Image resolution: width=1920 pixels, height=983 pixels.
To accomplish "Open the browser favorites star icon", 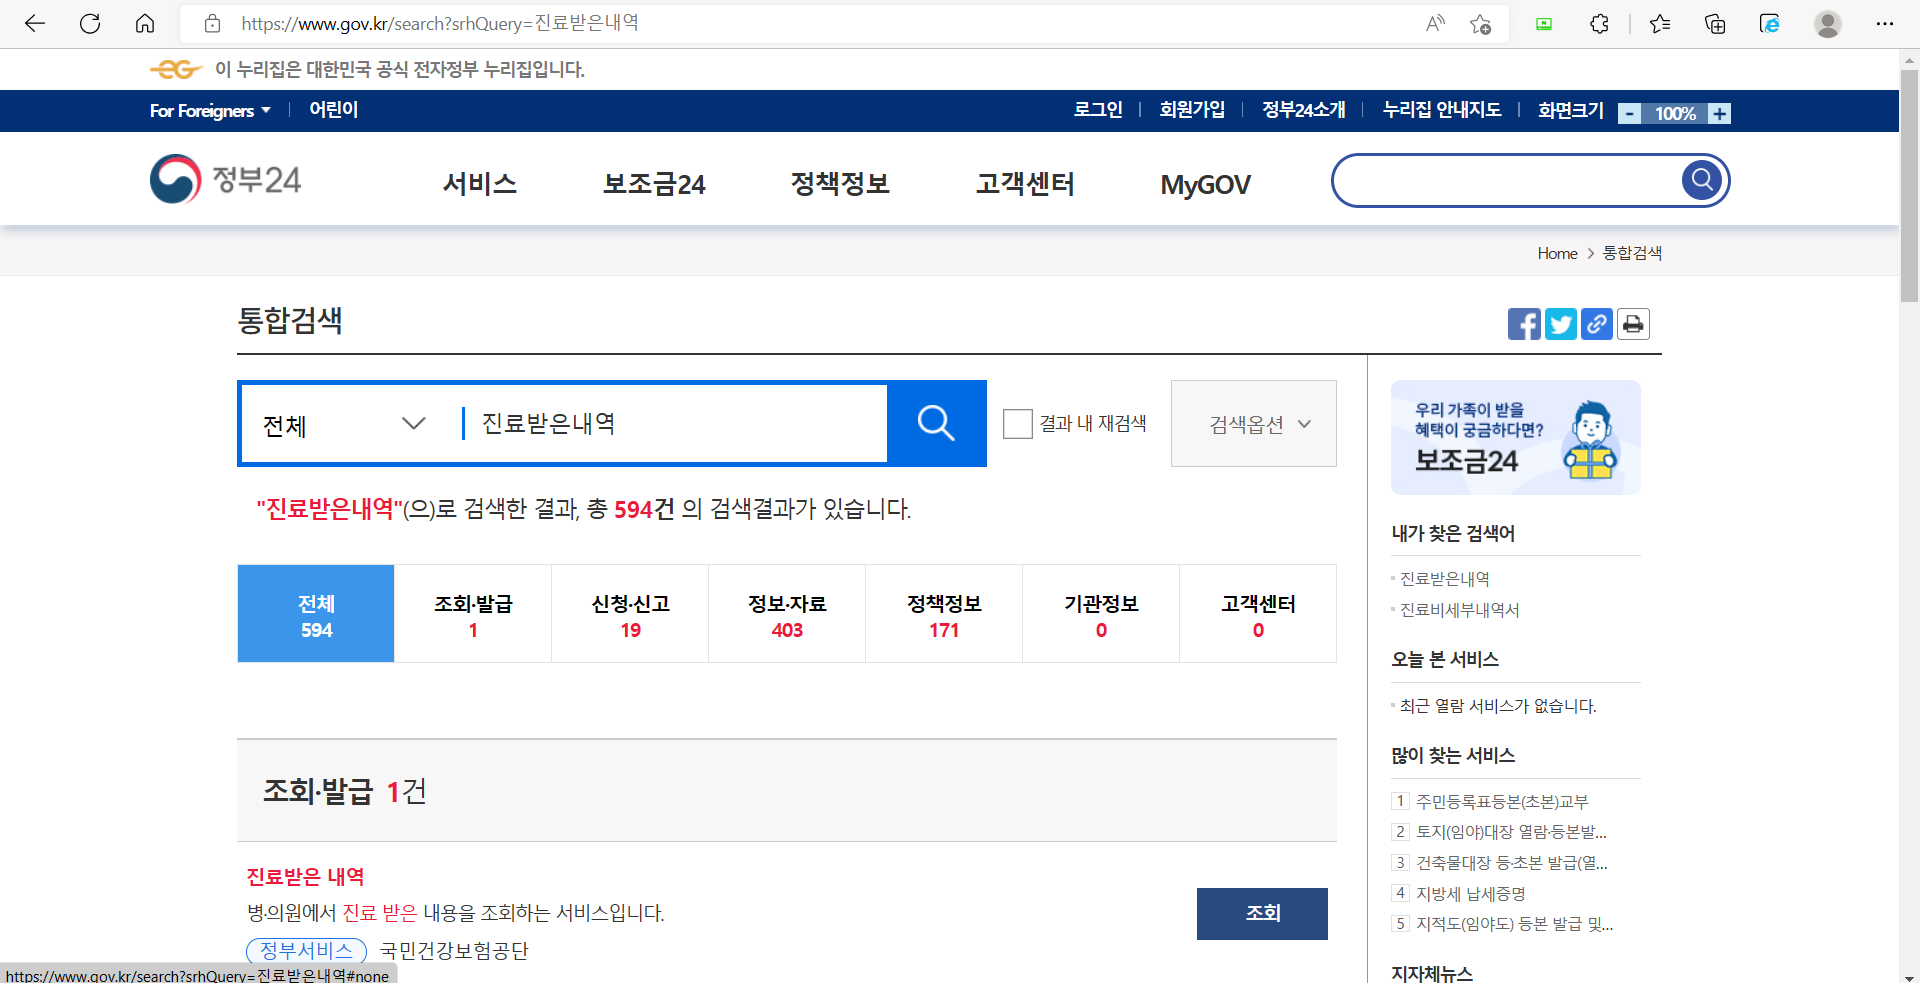I will click(x=1660, y=23).
